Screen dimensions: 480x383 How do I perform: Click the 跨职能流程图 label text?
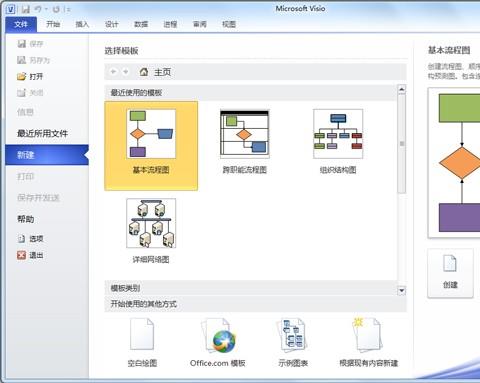pos(245,170)
